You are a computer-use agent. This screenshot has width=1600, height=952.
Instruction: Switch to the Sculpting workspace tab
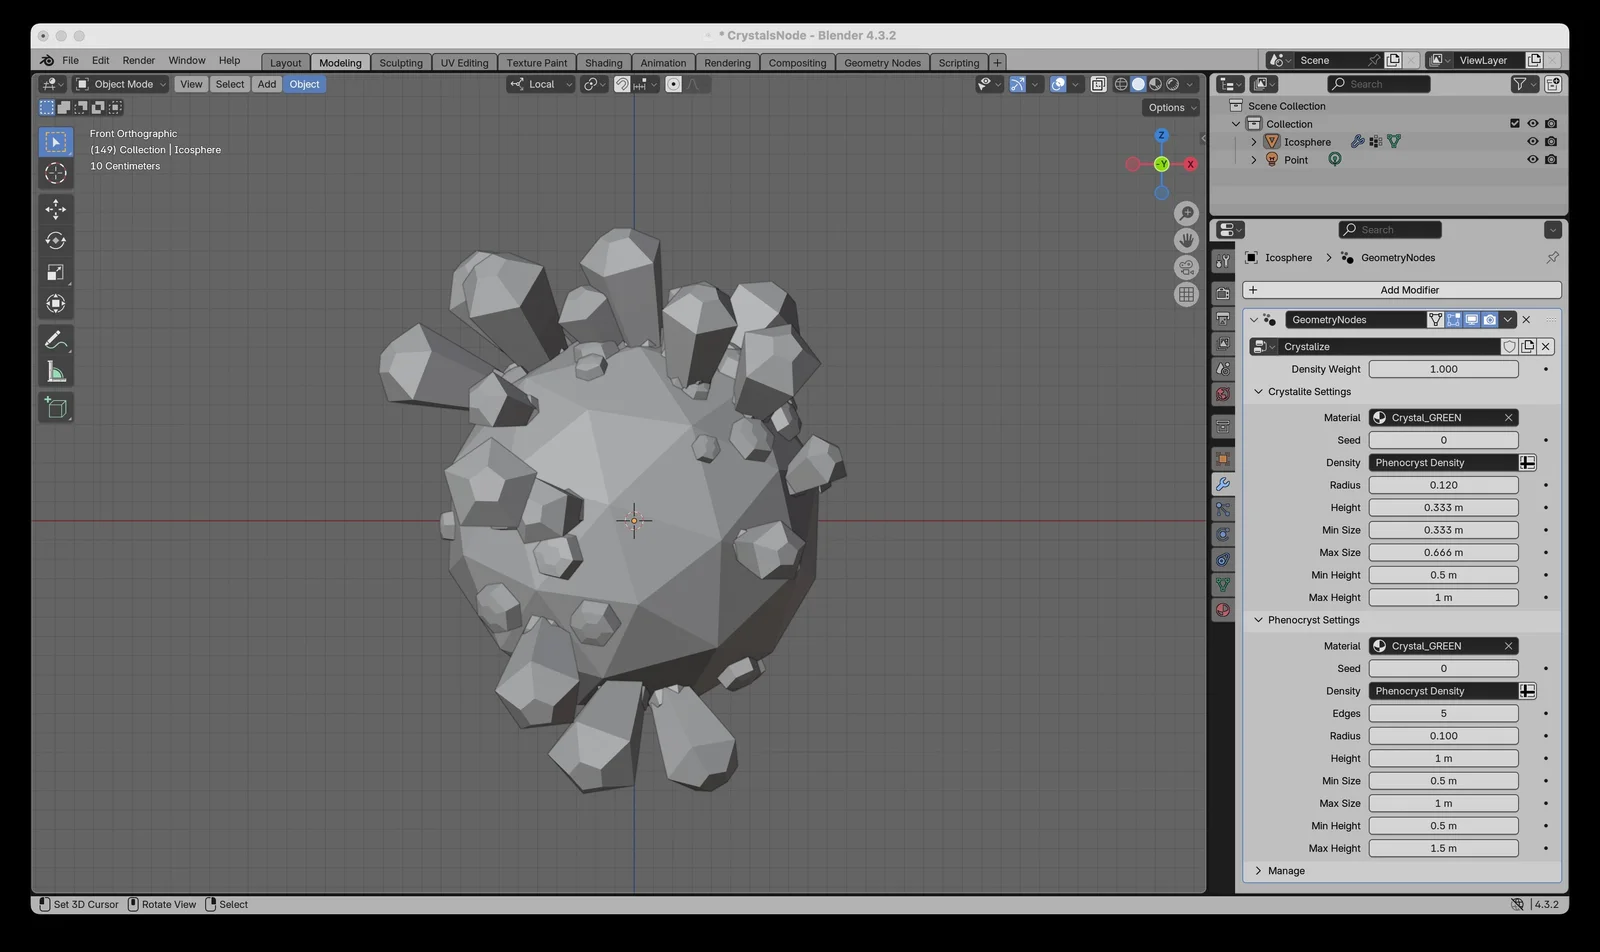(401, 62)
